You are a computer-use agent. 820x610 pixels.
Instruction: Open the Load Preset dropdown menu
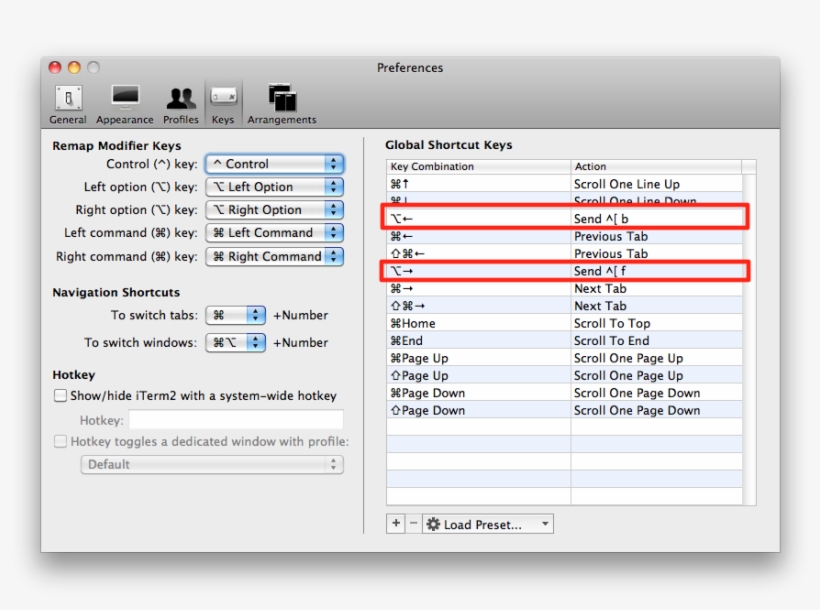(x=487, y=524)
